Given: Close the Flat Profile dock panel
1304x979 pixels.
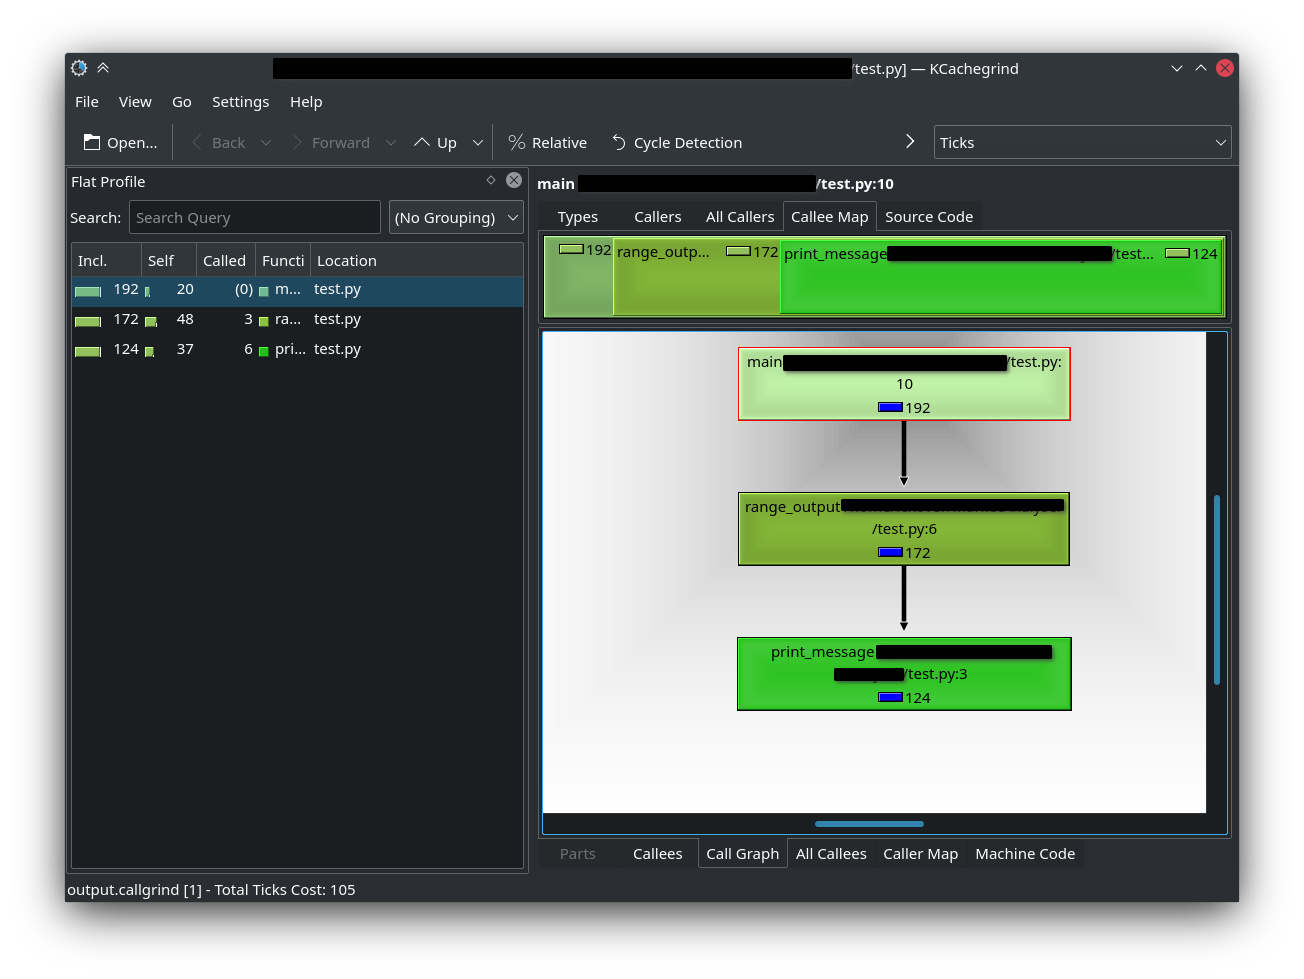Looking at the screenshot, I should point(514,180).
